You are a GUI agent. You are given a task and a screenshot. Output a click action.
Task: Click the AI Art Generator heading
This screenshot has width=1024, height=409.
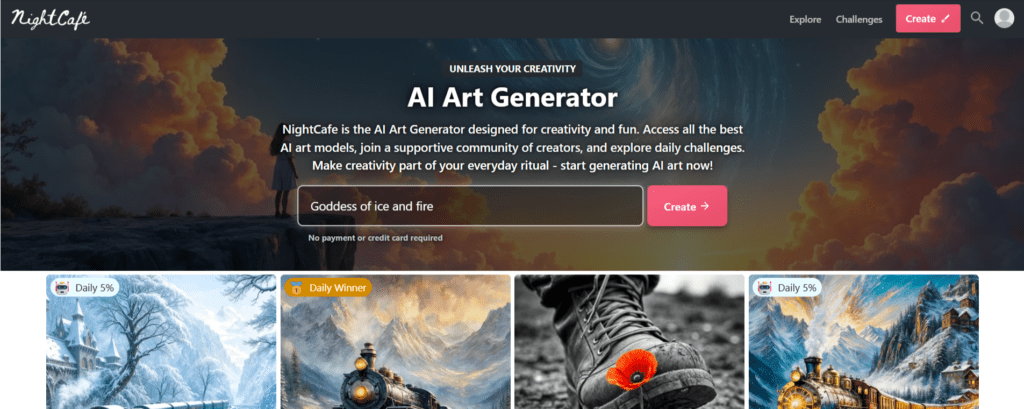pyautogui.click(x=512, y=98)
